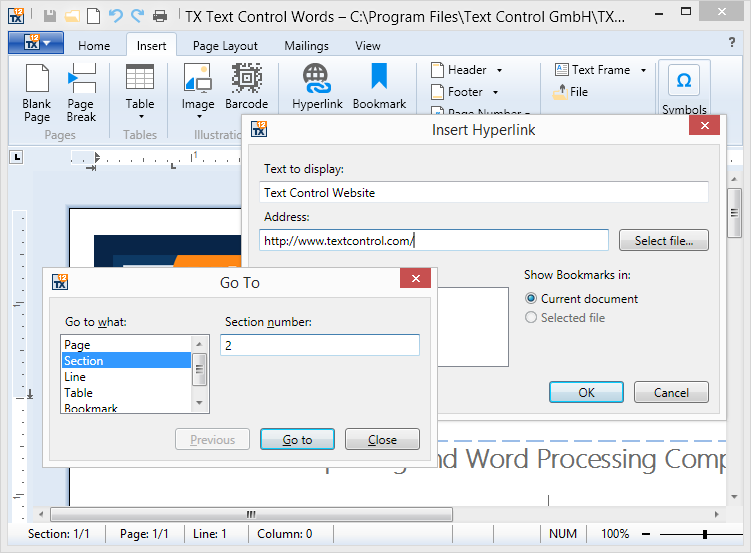751x553 pixels.
Task: Click the Image insert icon
Action: 197,80
